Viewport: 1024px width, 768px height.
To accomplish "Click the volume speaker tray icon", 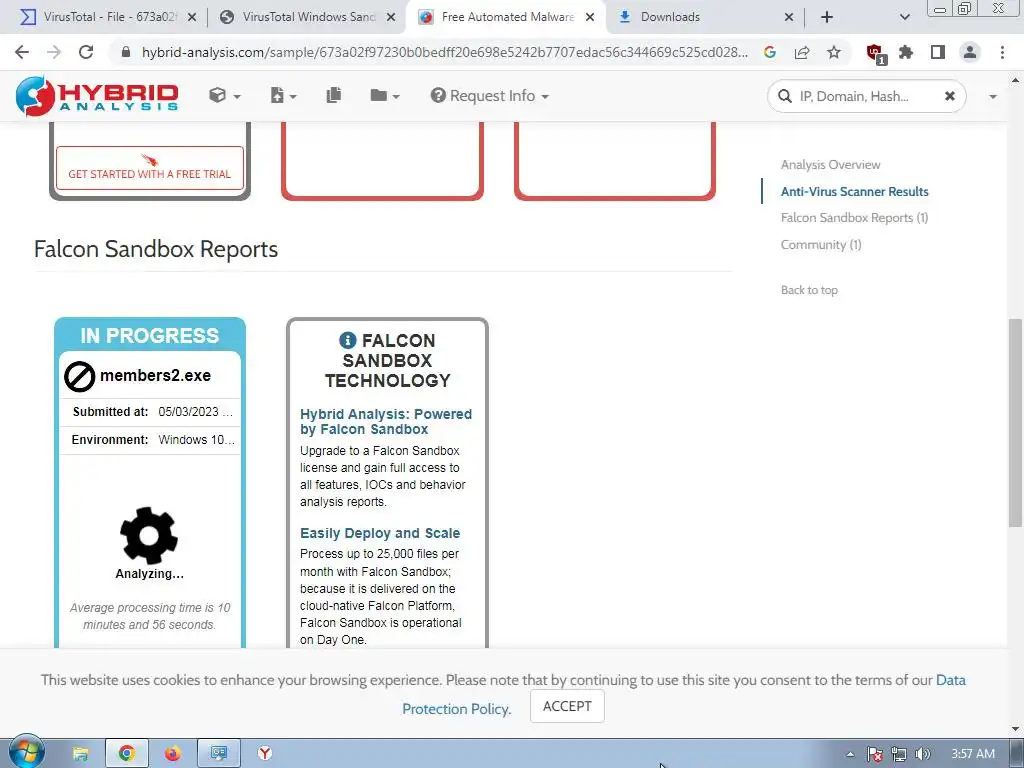I will pos(923,754).
